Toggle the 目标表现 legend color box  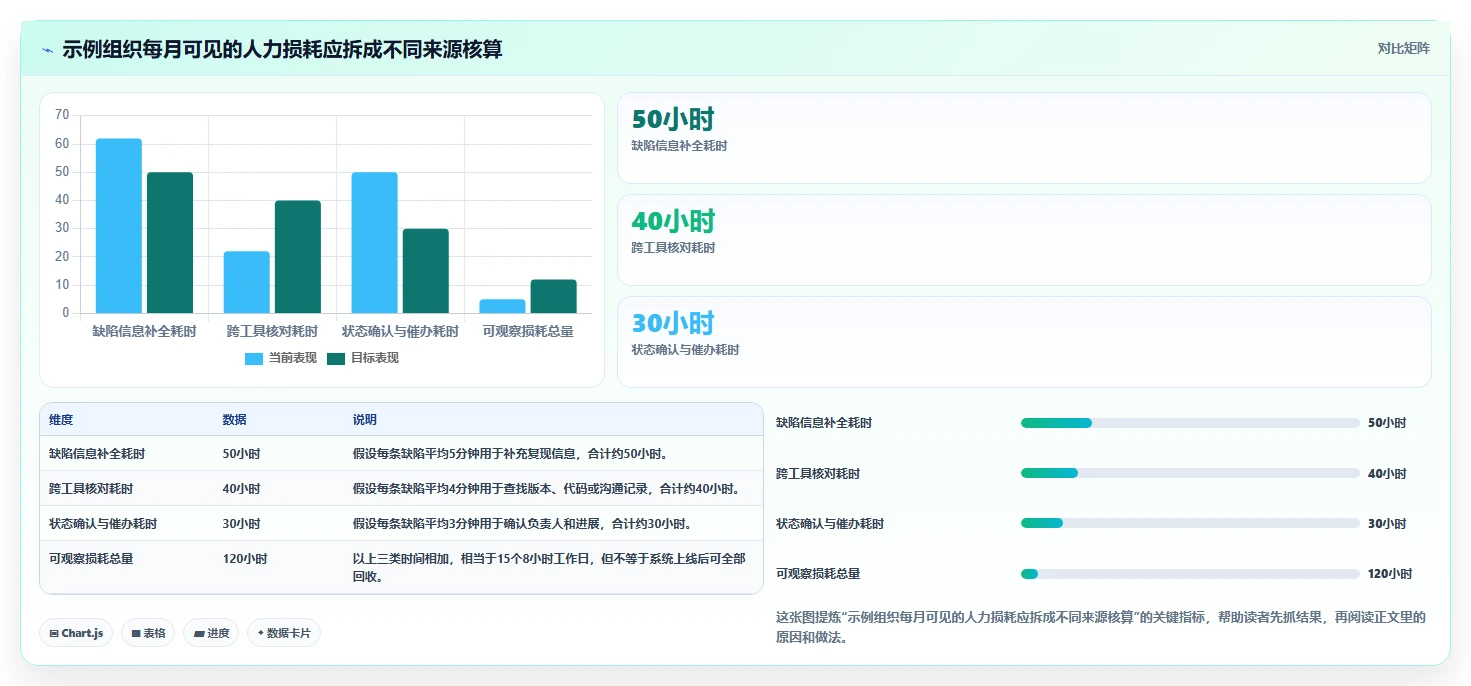pos(336,358)
